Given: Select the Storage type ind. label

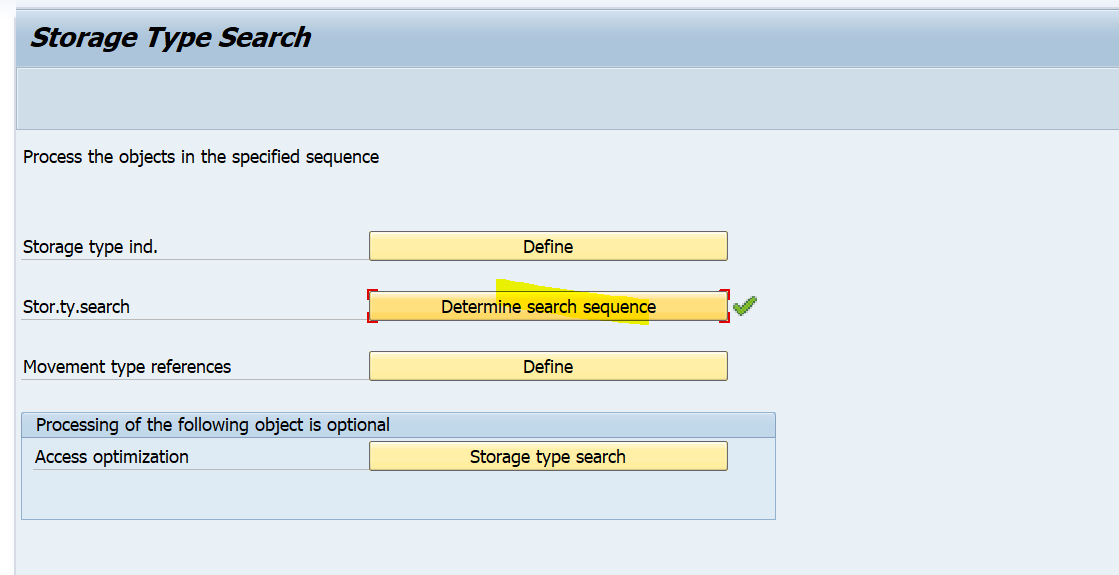Looking at the screenshot, I should (90, 247).
